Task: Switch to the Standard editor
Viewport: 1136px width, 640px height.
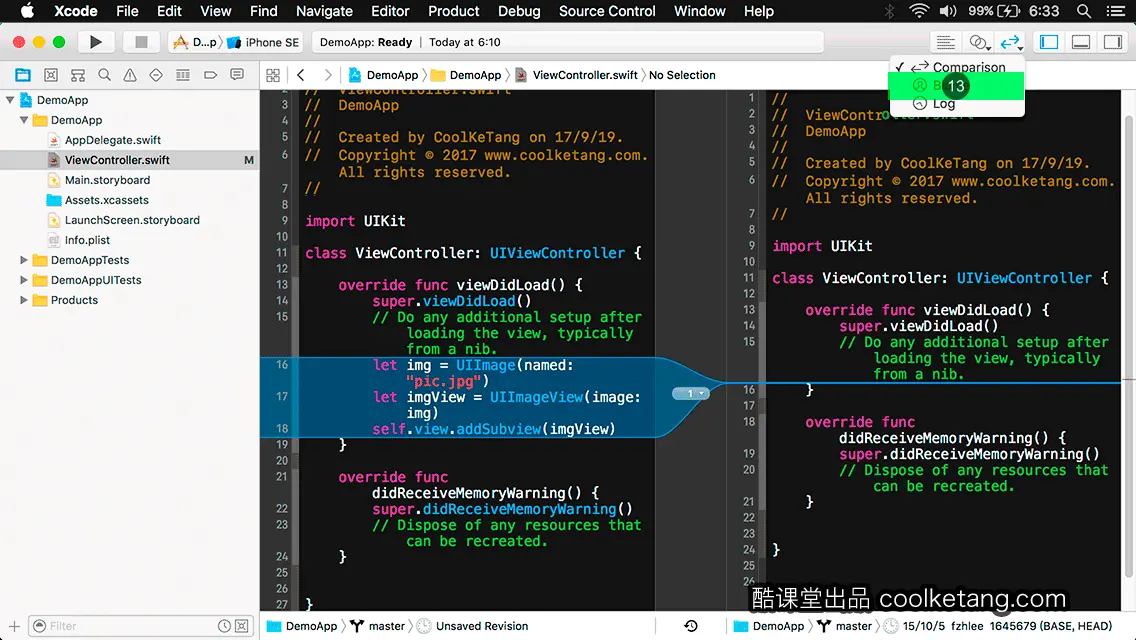Action: (x=945, y=42)
